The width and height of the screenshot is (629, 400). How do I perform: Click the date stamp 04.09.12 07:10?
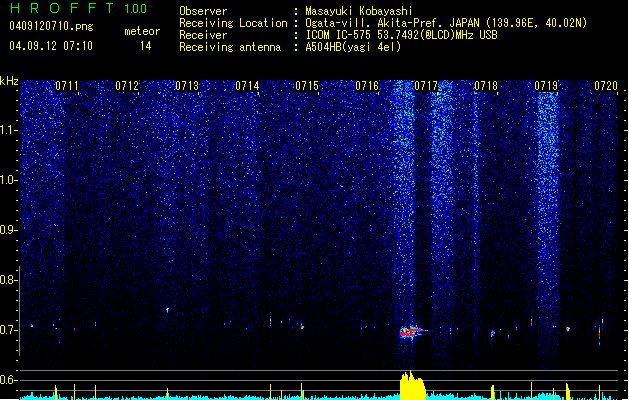coord(51,46)
